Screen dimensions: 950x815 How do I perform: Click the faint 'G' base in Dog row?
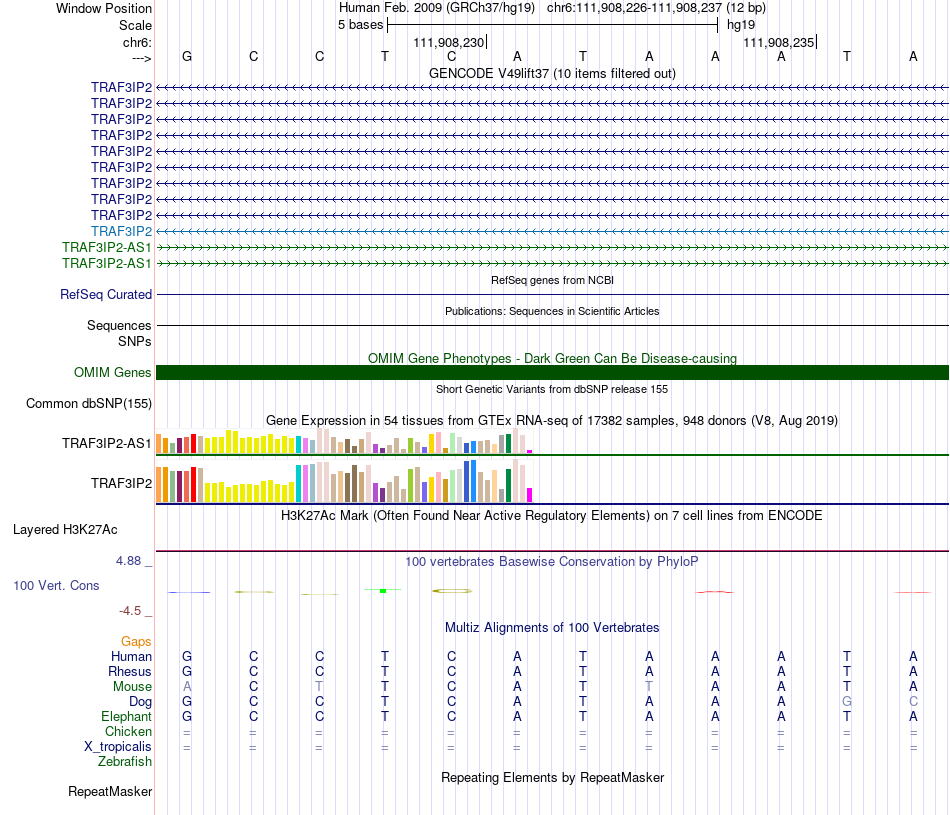tap(847, 702)
